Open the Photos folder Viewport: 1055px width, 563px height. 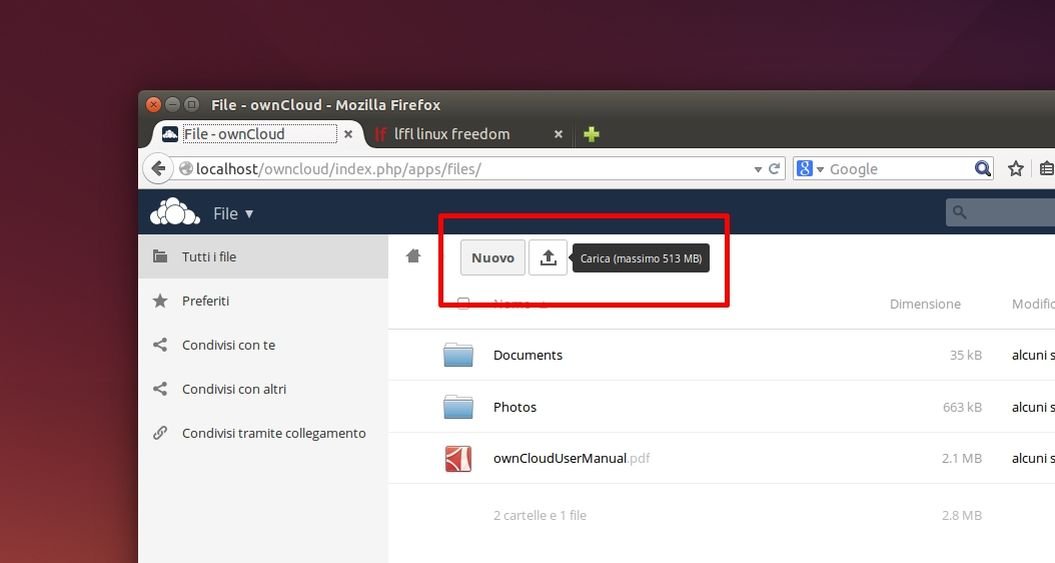pos(515,407)
